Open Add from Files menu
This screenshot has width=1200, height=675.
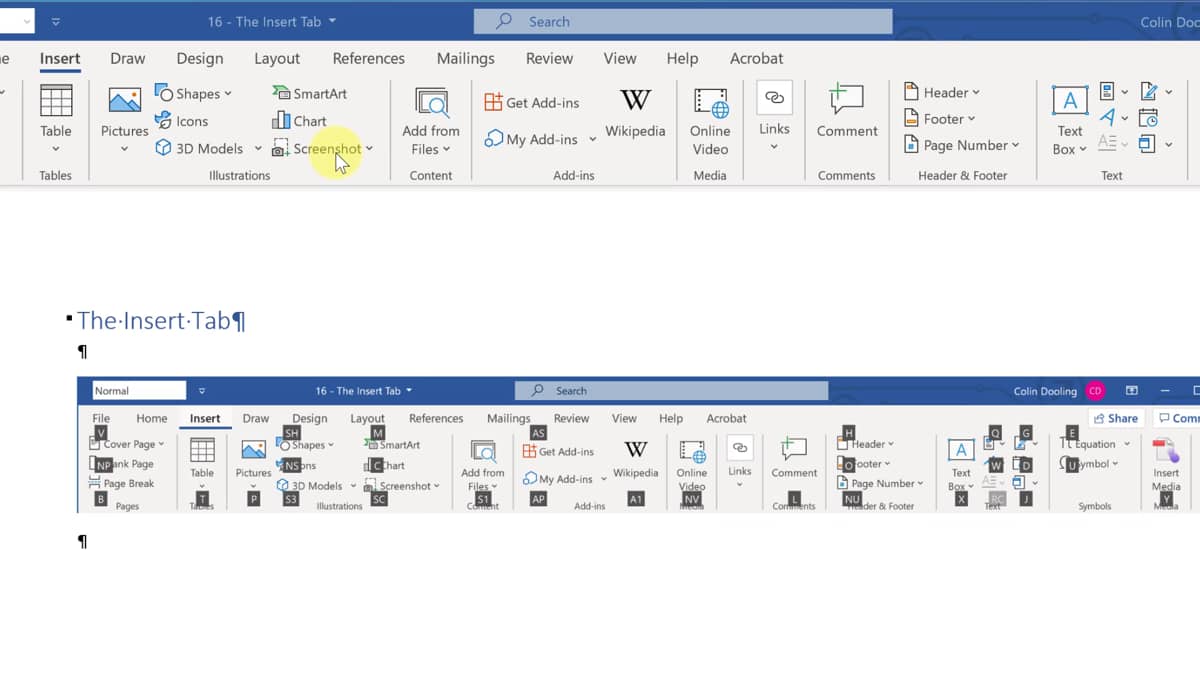click(x=431, y=120)
